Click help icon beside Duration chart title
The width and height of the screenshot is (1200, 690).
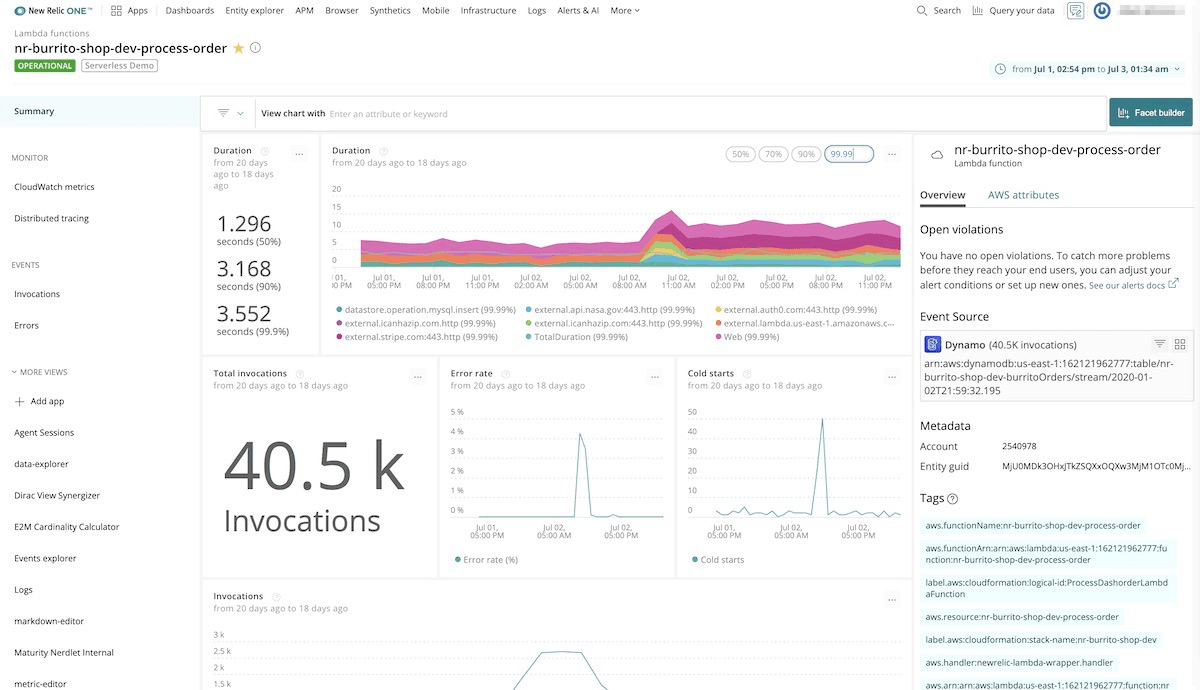pyautogui.click(x=382, y=151)
